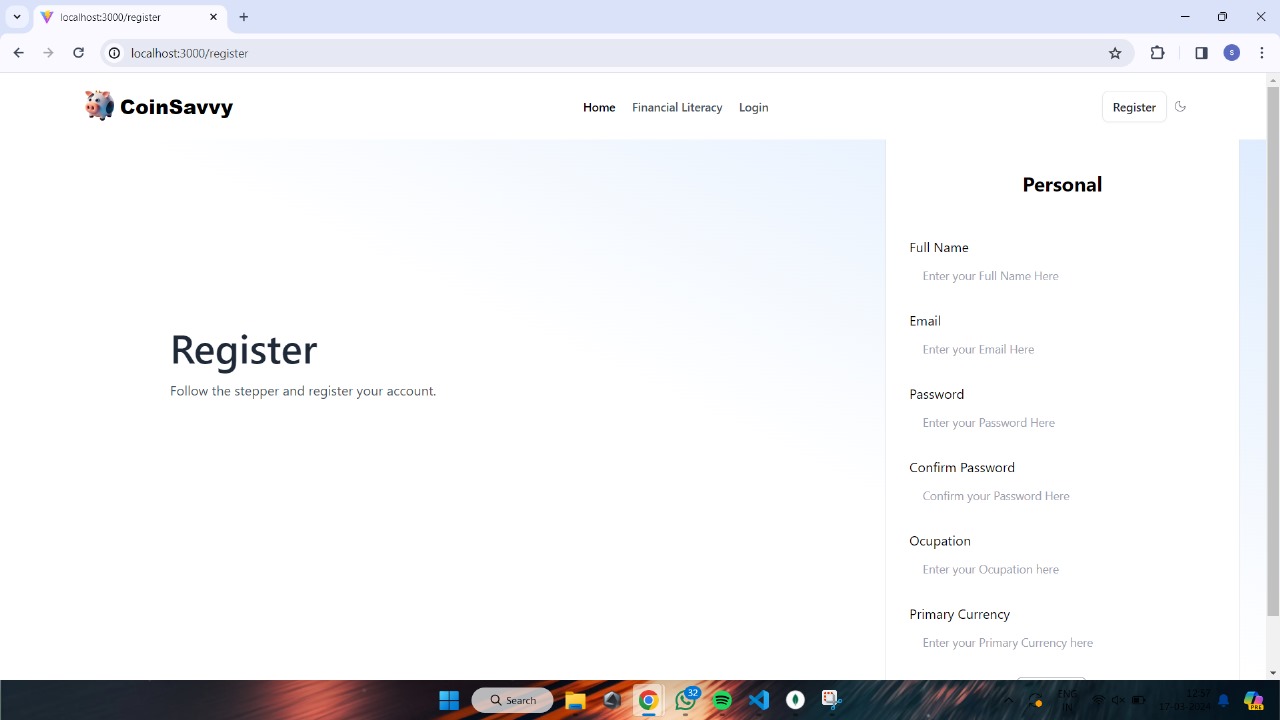Viewport: 1280px width, 720px height.
Task: Toggle dark mode with the moon icon
Action: [x=1180, y=107]
